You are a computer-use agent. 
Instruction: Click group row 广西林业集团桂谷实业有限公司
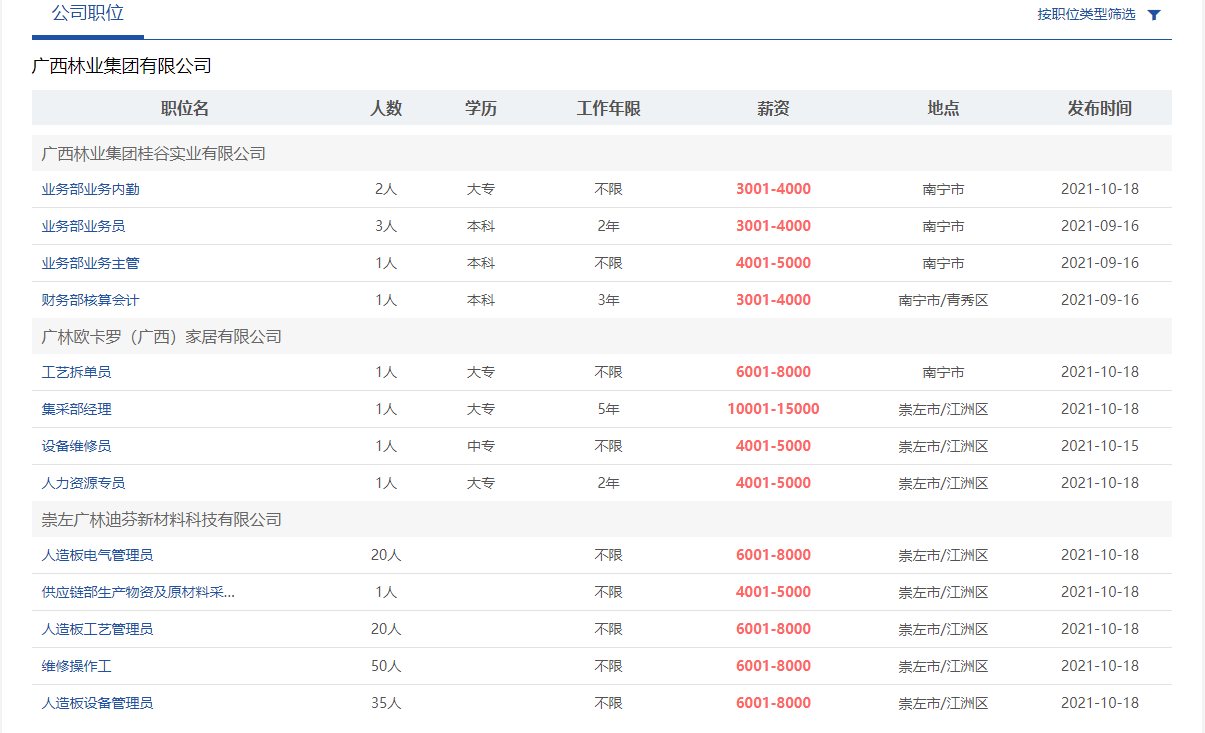click(x=602, y=153)
